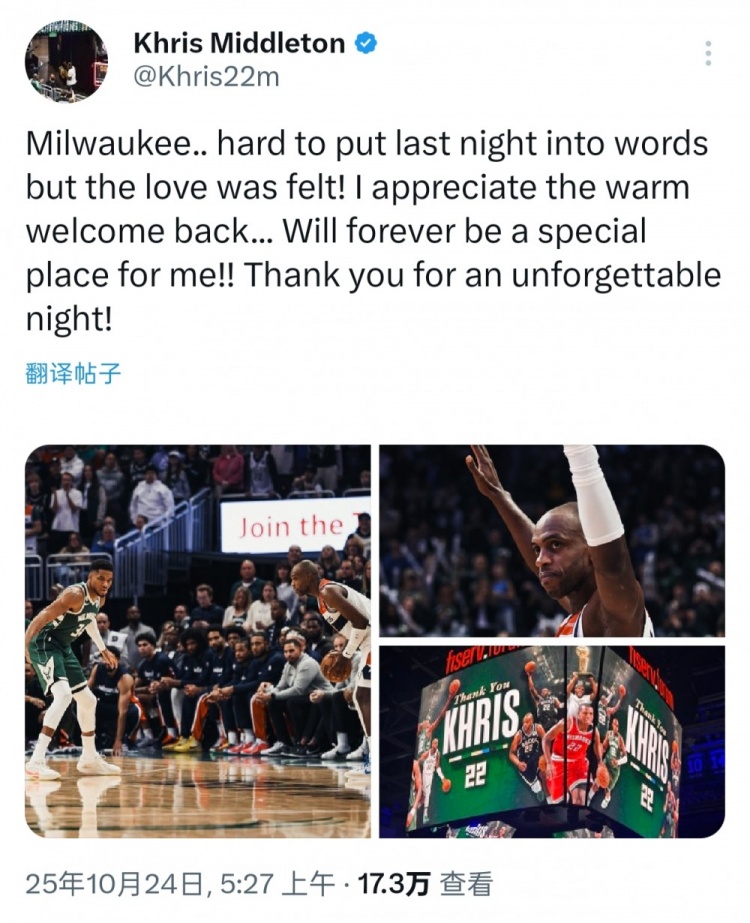Click the number 22 under KHRIS
The height and width of the screenshot is (923, 750).
click(475, 777)
